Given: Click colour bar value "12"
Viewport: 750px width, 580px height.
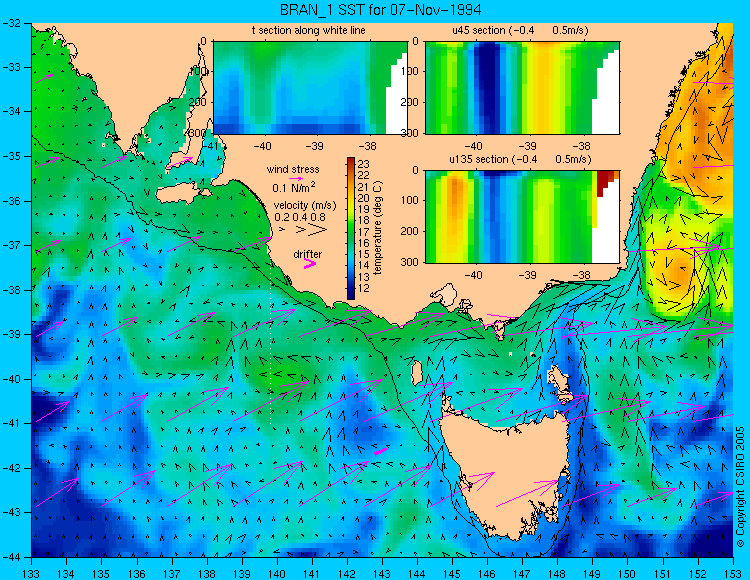Looking at the screenshot, I should click(364, 288).
